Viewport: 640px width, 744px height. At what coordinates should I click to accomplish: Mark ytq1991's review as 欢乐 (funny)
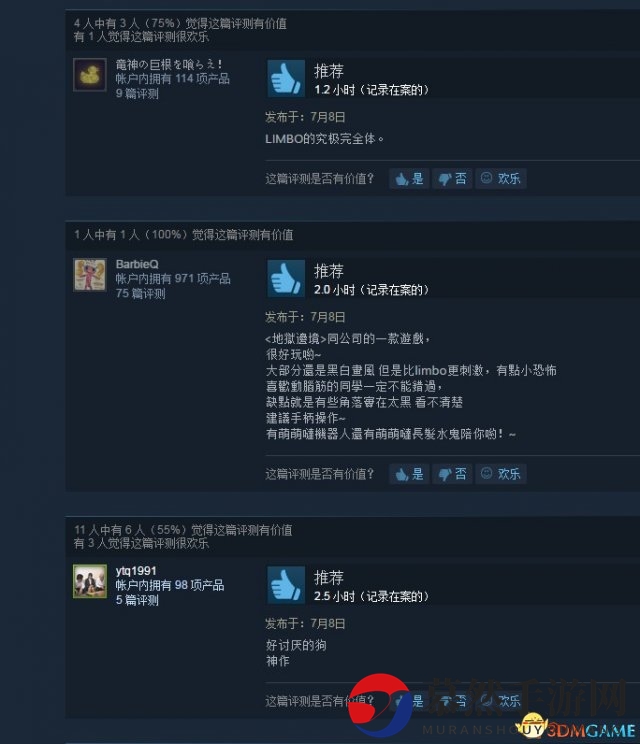click(501, 701)
